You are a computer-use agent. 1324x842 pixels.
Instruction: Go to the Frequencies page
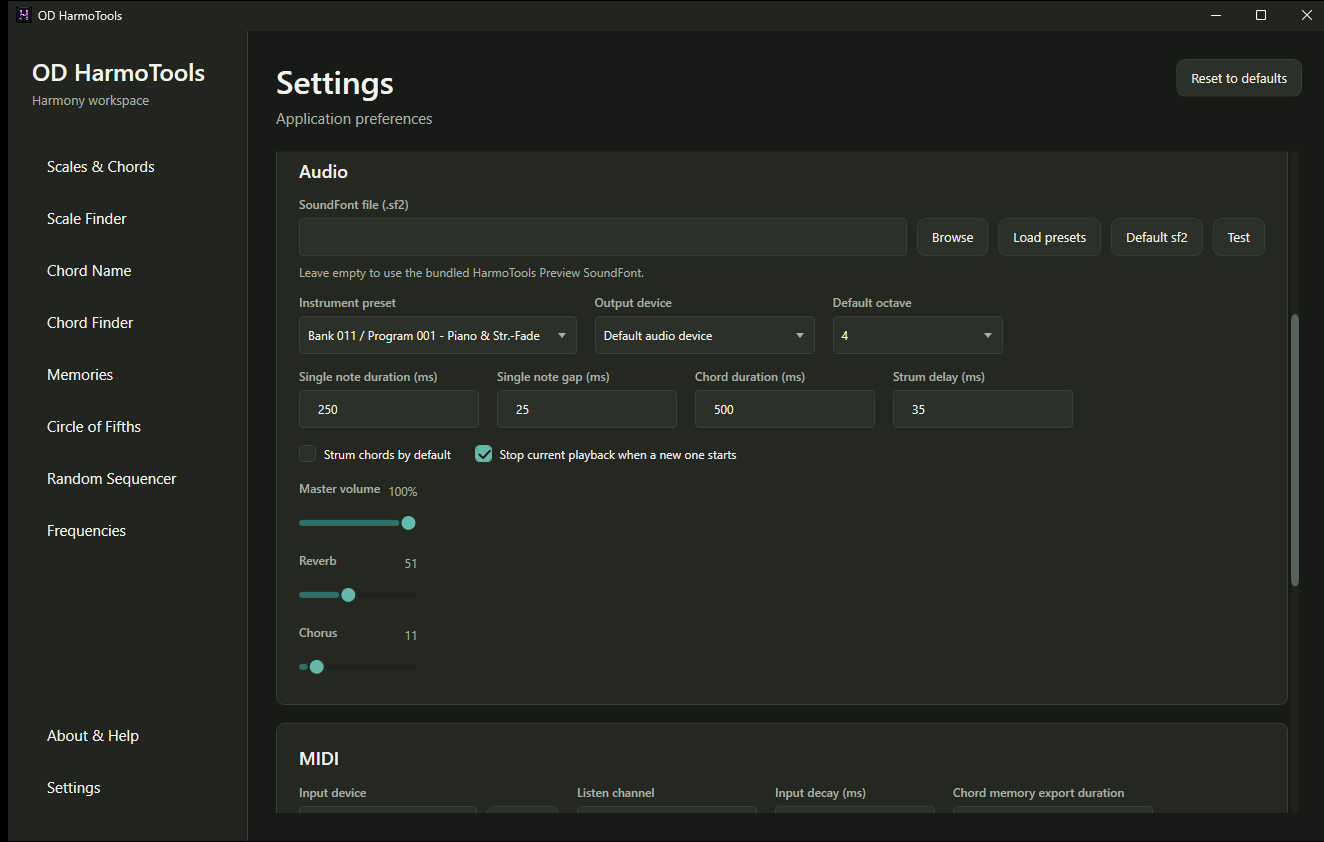click(87, 531)
